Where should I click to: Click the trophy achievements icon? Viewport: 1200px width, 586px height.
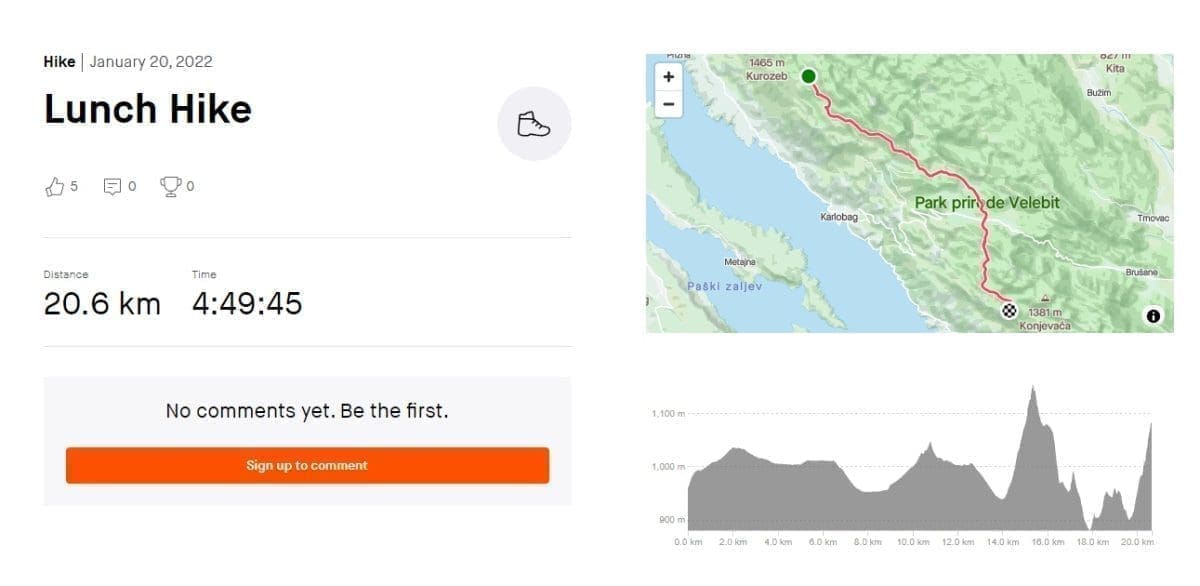pyautogui.click(x=171, y=186)
